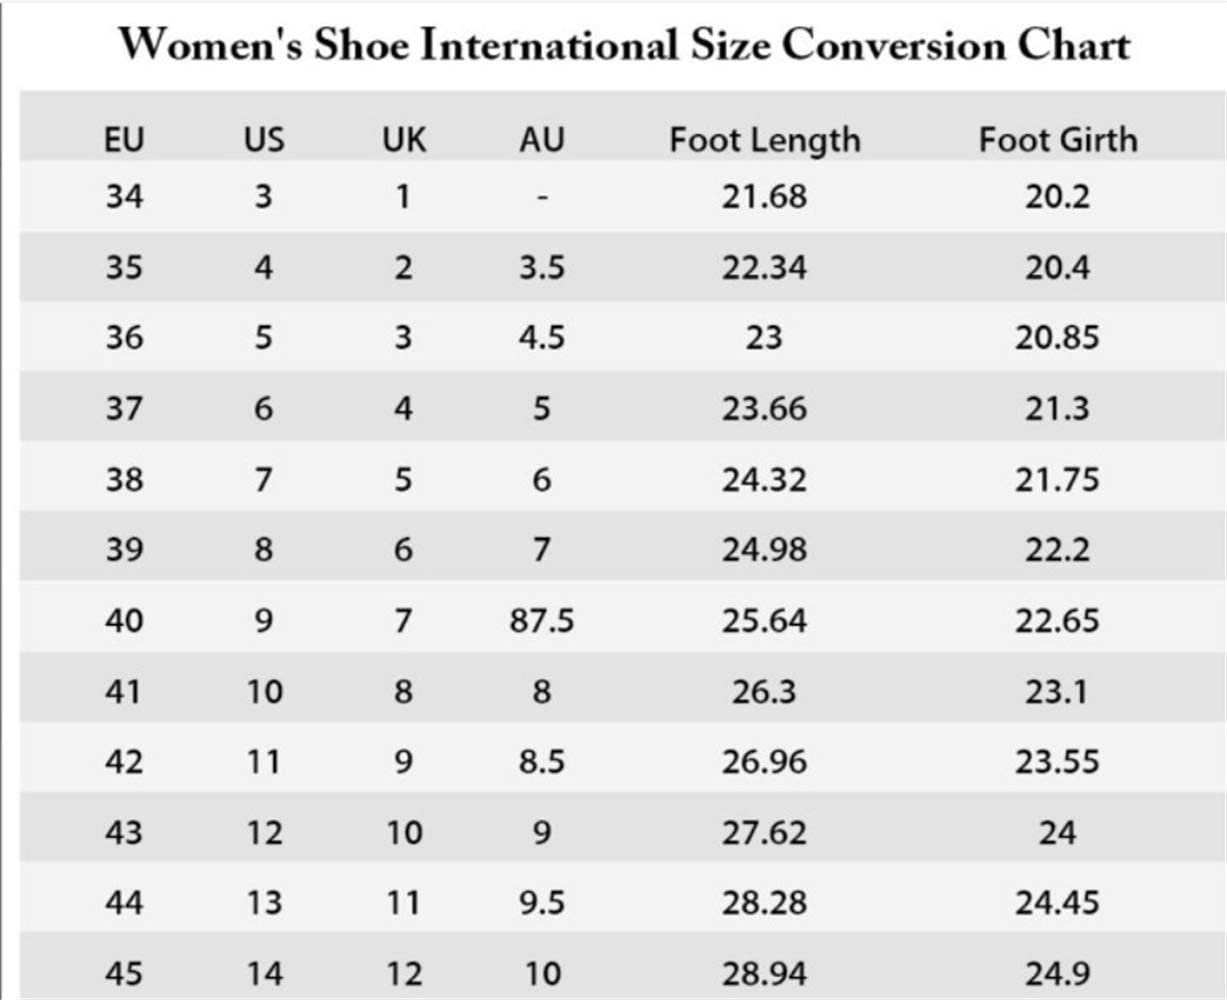Click the UK size 12 cell
This screenshot has width=1227, height=1000.
pos(403,974)
